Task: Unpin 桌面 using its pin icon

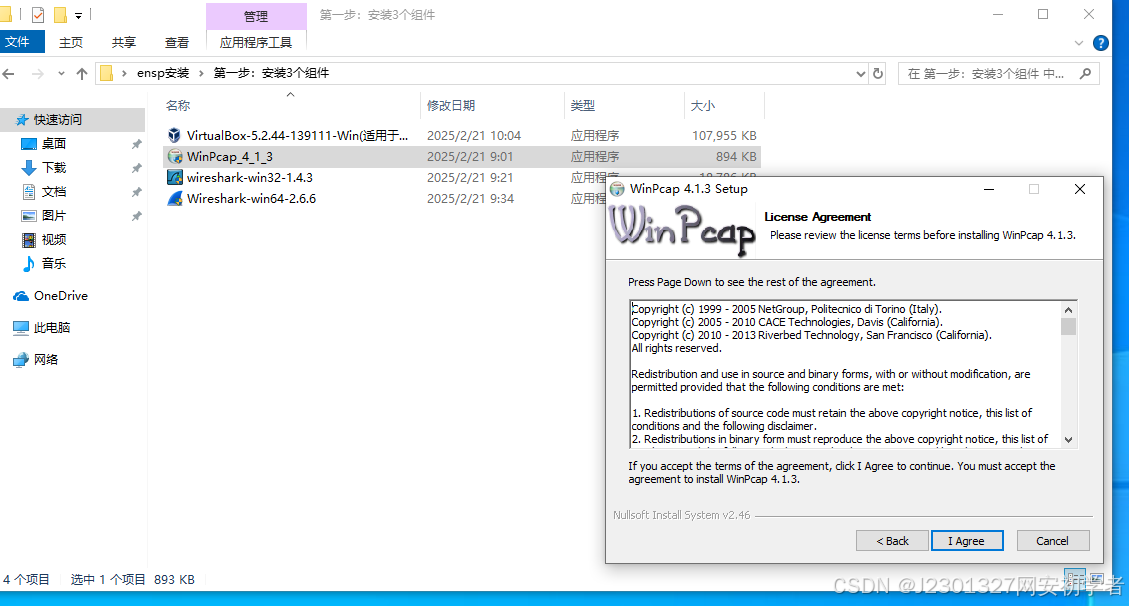Action: pos(136,144)
